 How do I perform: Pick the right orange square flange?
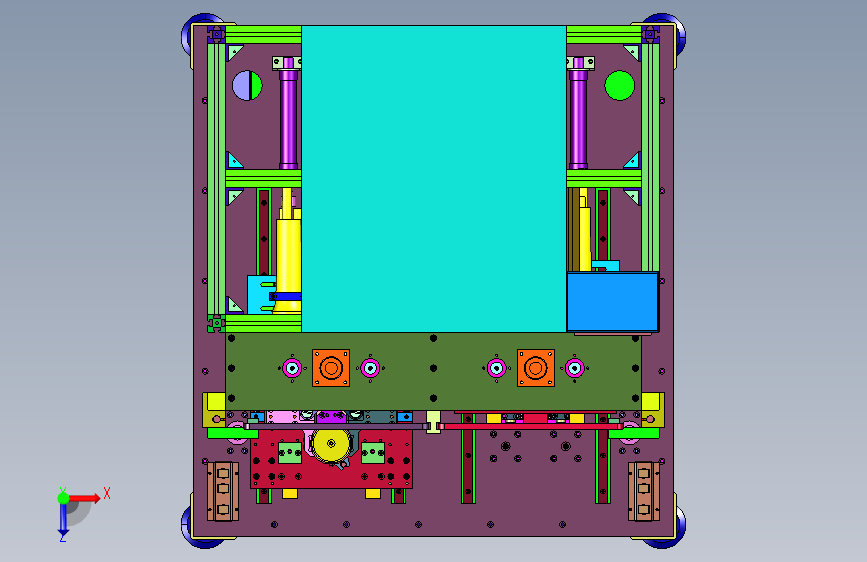pyautogui.click(x=536, y=368)
